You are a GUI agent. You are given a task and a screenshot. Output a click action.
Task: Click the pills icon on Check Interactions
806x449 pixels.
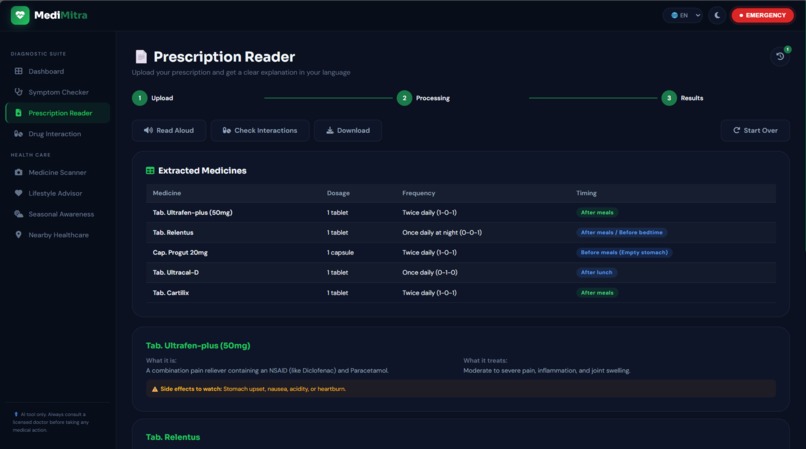tap(227, 131)
